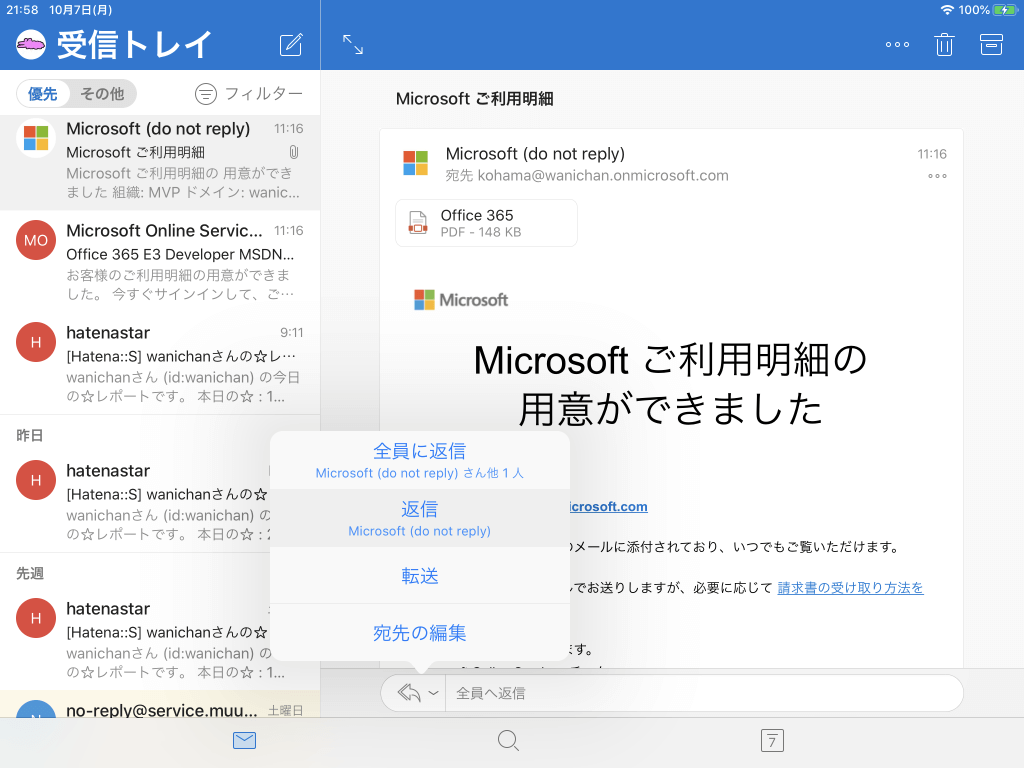Open the Microsoft (do not reply) email in list

(160, 162)
